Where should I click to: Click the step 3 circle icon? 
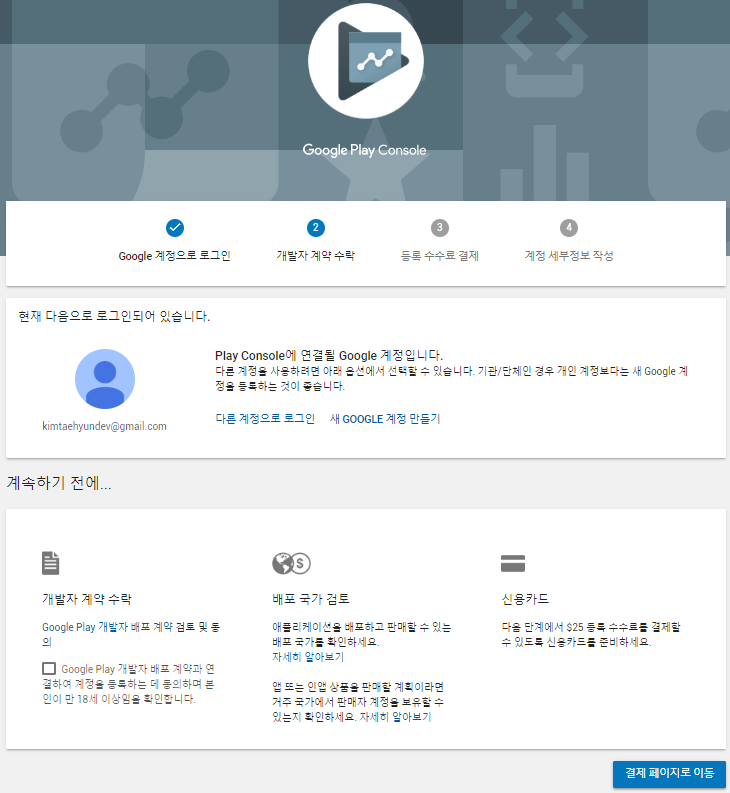pyautogui.click(x=440, y=228)
